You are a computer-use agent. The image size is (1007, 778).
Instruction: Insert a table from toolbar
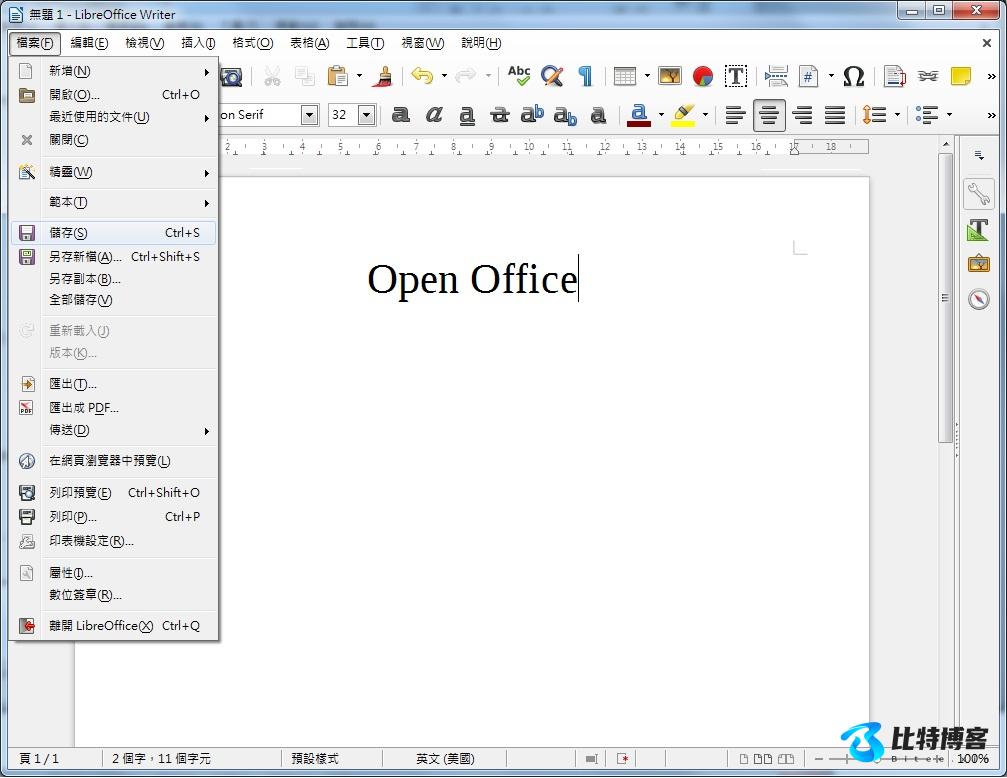coord(624,76)
